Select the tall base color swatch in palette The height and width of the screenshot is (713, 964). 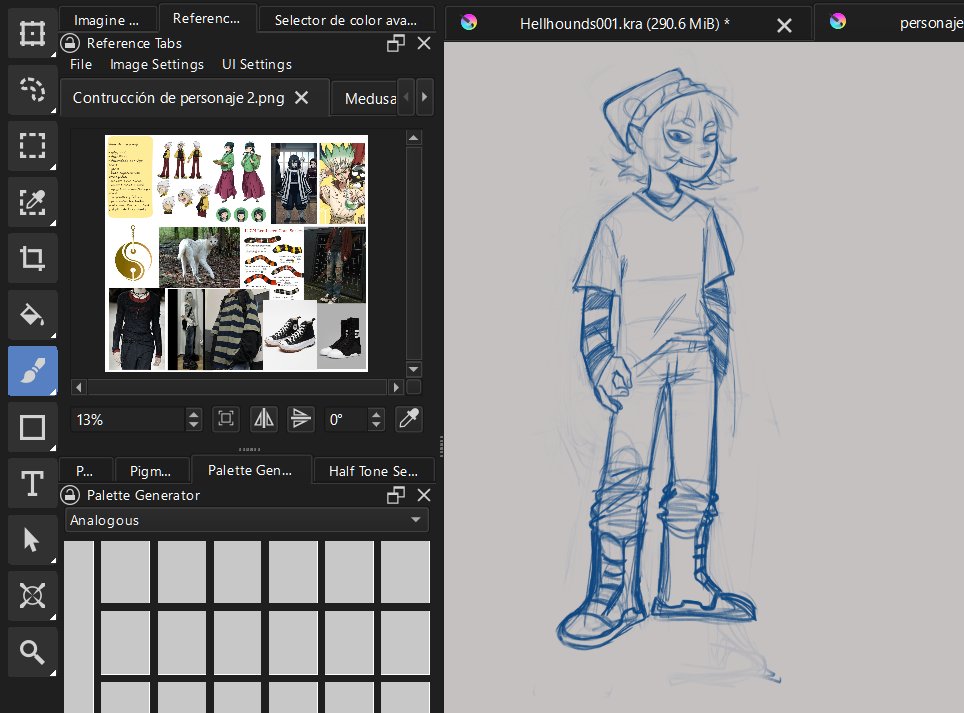[79, 627]
